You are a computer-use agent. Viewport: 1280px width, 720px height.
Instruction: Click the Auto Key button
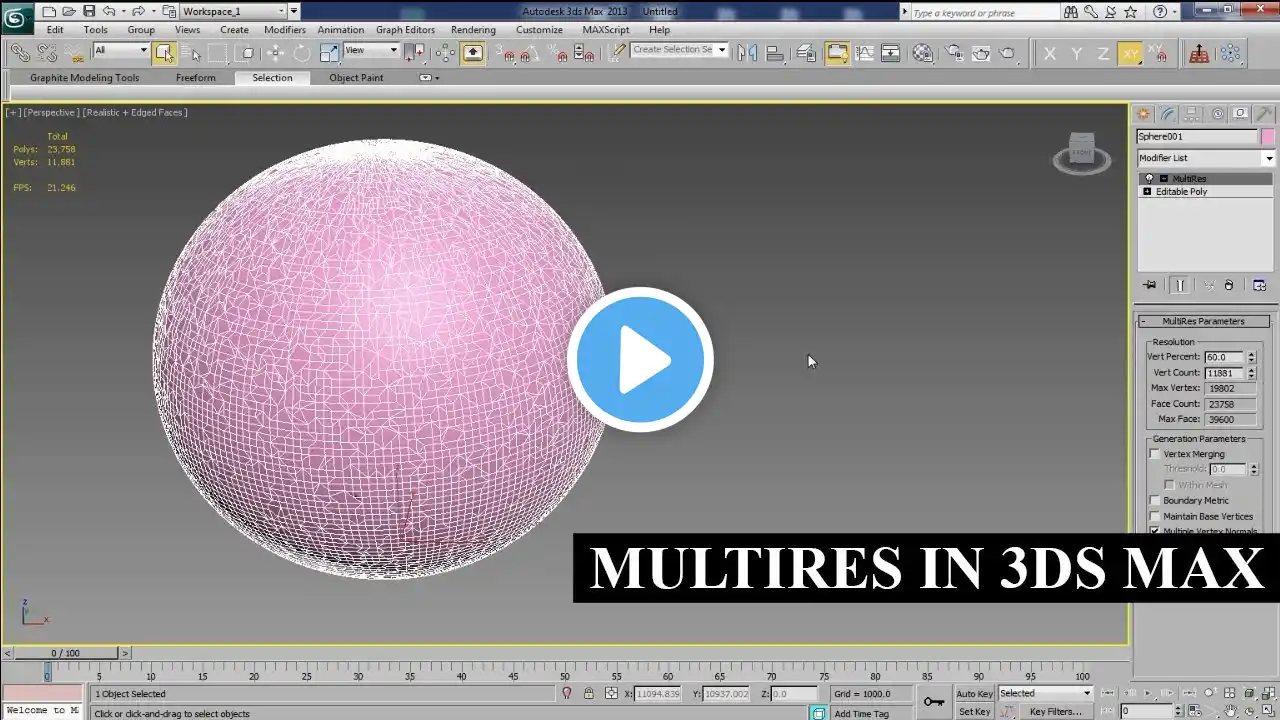(974, 694)
